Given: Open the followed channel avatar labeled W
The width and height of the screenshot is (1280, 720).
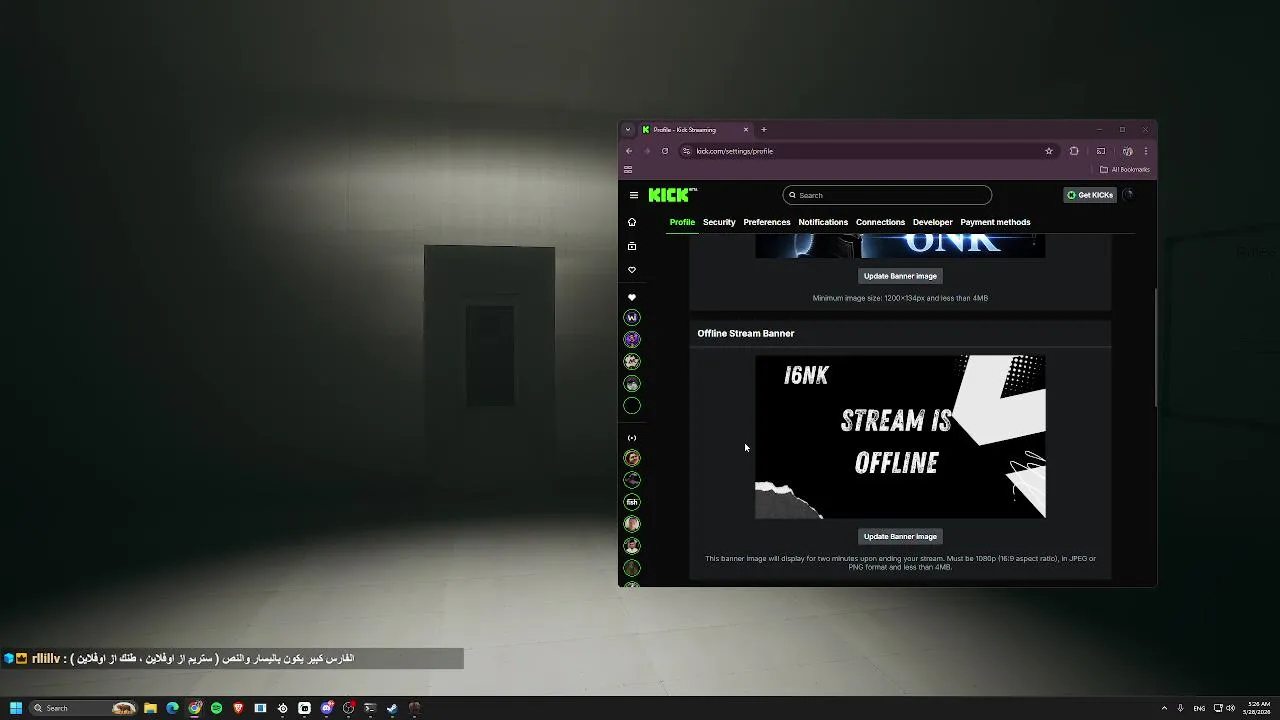Looking at the screenshot, I should tap(631, 317).
